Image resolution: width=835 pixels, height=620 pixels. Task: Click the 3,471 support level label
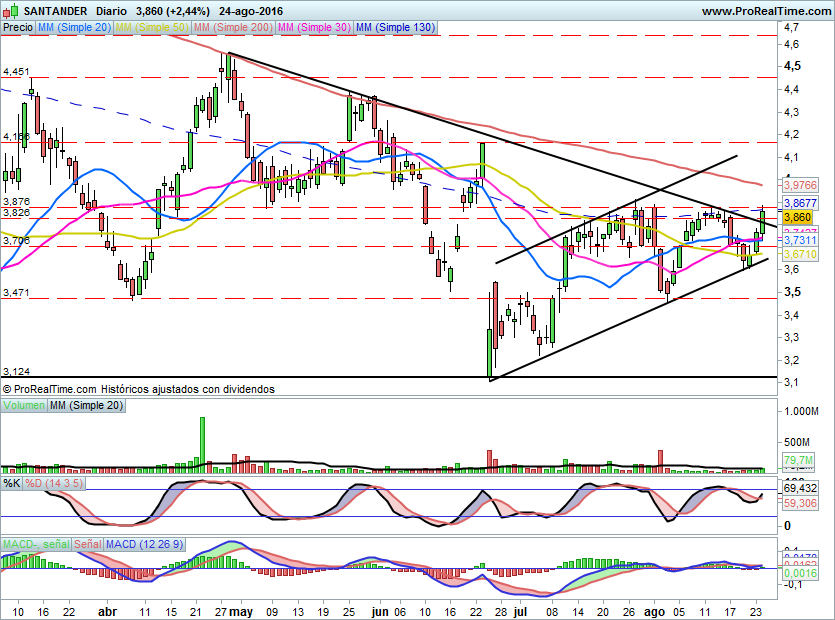pos(16,292)
